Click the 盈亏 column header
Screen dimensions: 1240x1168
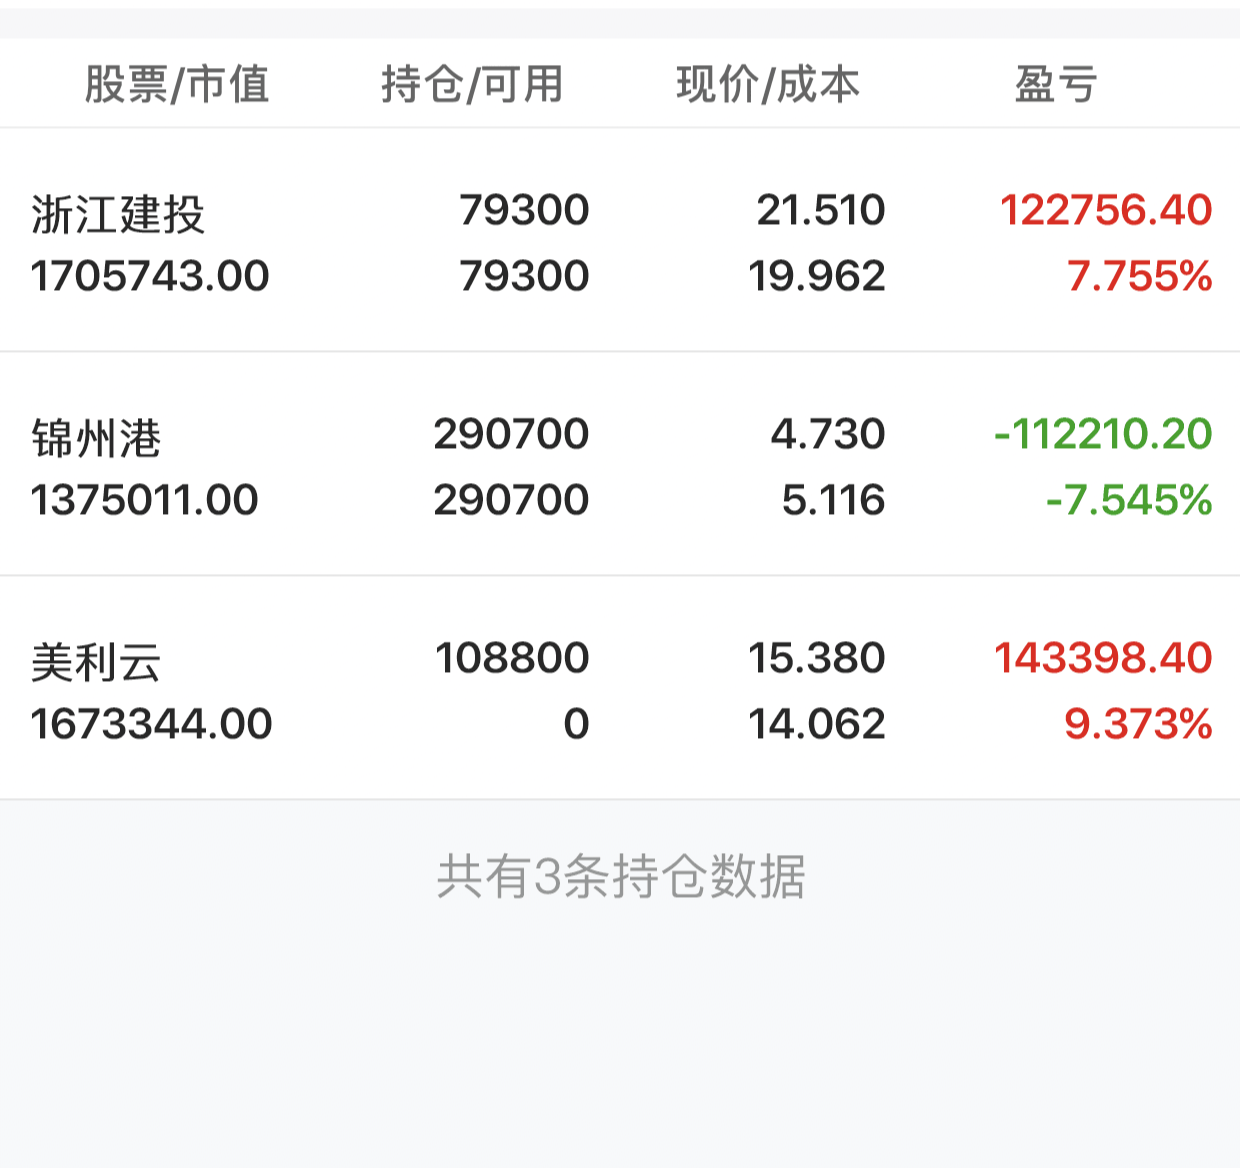coord(1056,84)
